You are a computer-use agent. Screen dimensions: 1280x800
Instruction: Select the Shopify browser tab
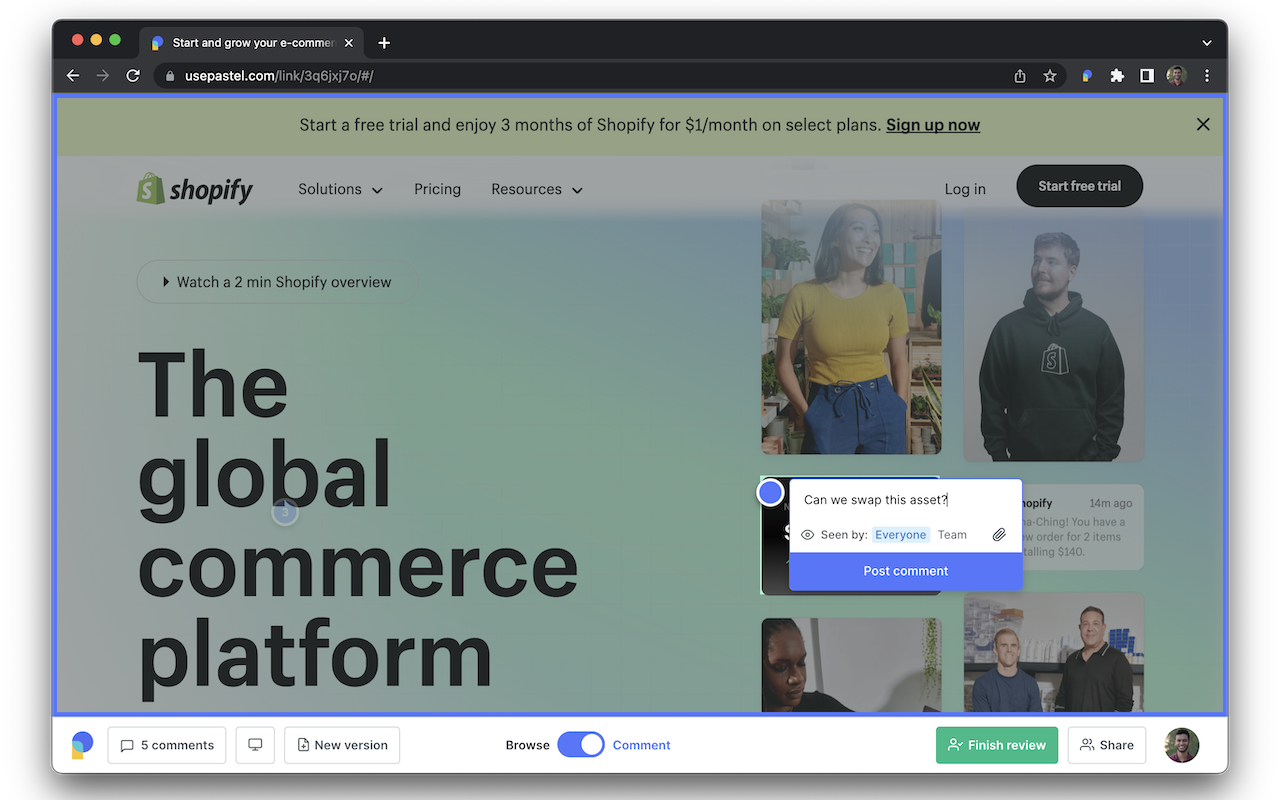pyautogui.click(x=252, y=43)
